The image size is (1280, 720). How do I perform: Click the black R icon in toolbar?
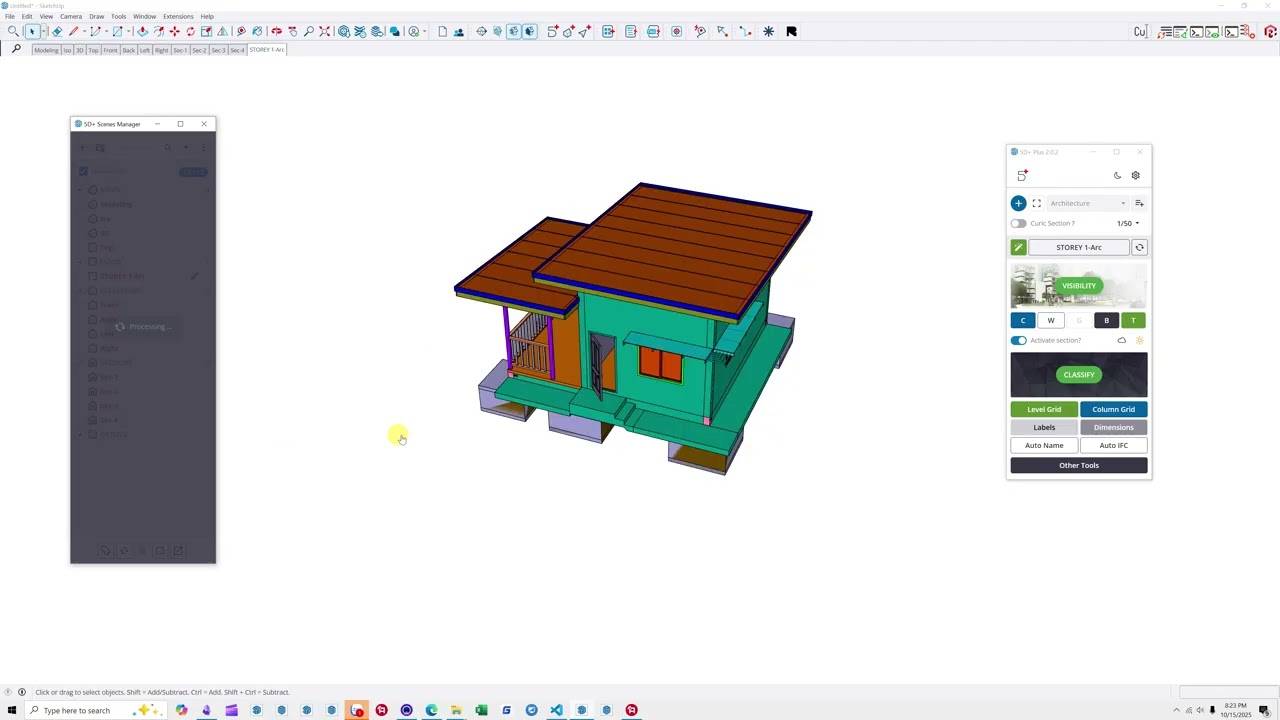[x=791, y=31]
